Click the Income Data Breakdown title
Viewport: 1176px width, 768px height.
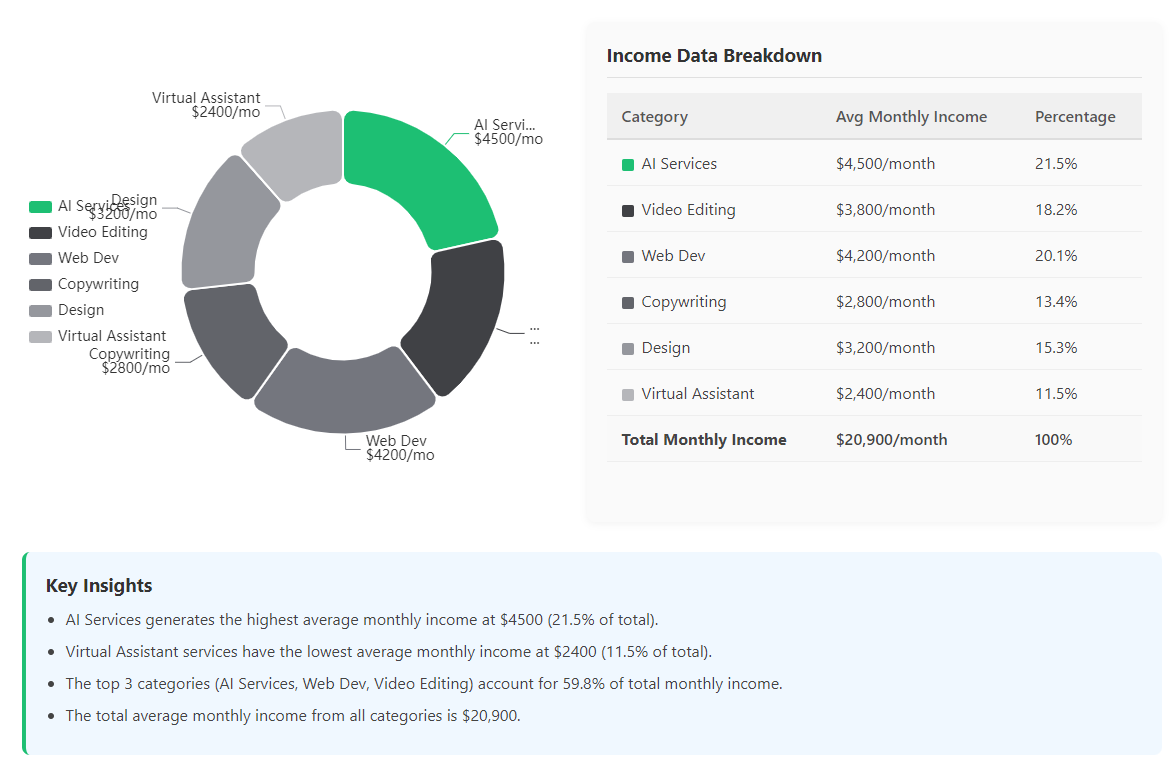714,56
